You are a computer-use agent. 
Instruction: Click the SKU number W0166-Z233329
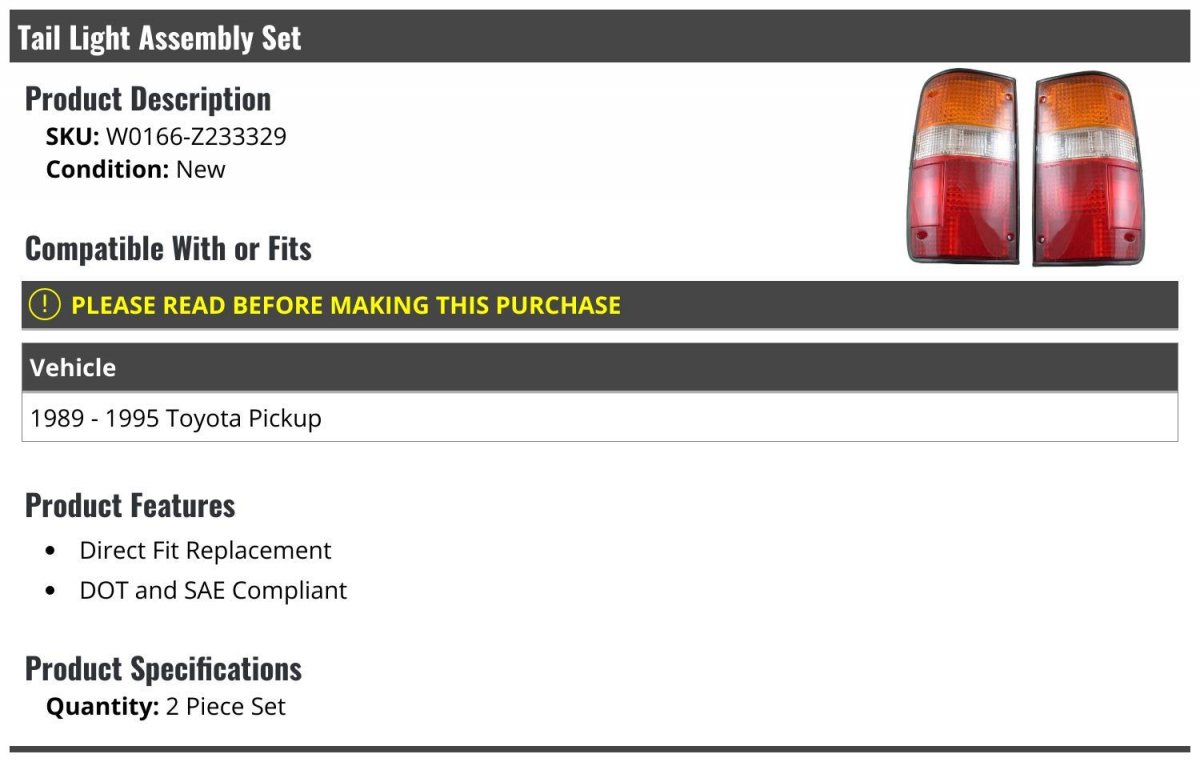click(196, 136)
